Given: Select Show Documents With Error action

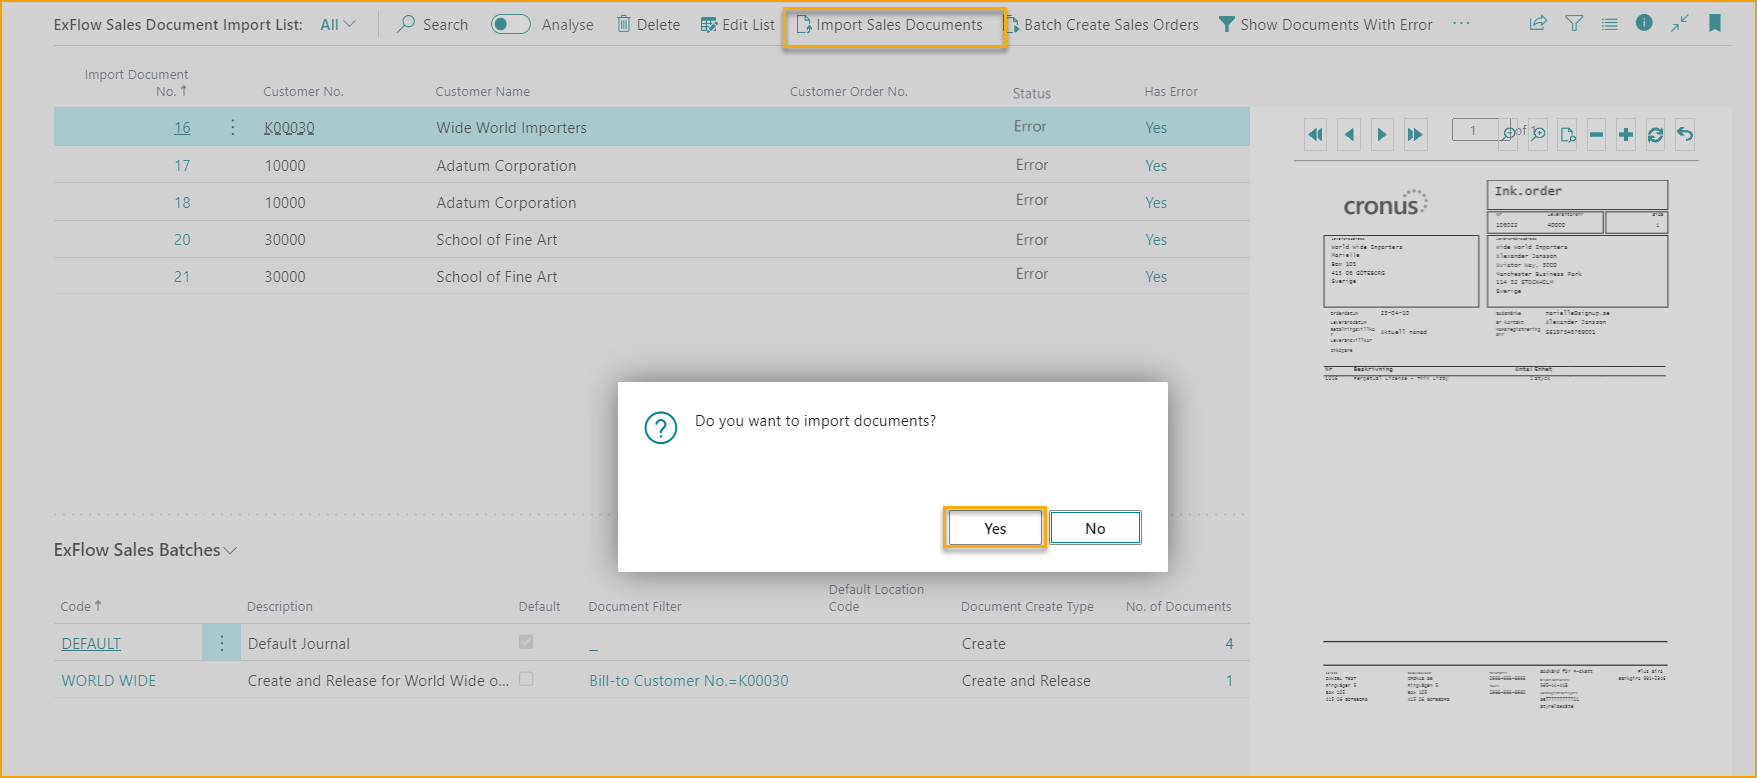Looking at the screenshot, I should click(x=1326, y=24).
